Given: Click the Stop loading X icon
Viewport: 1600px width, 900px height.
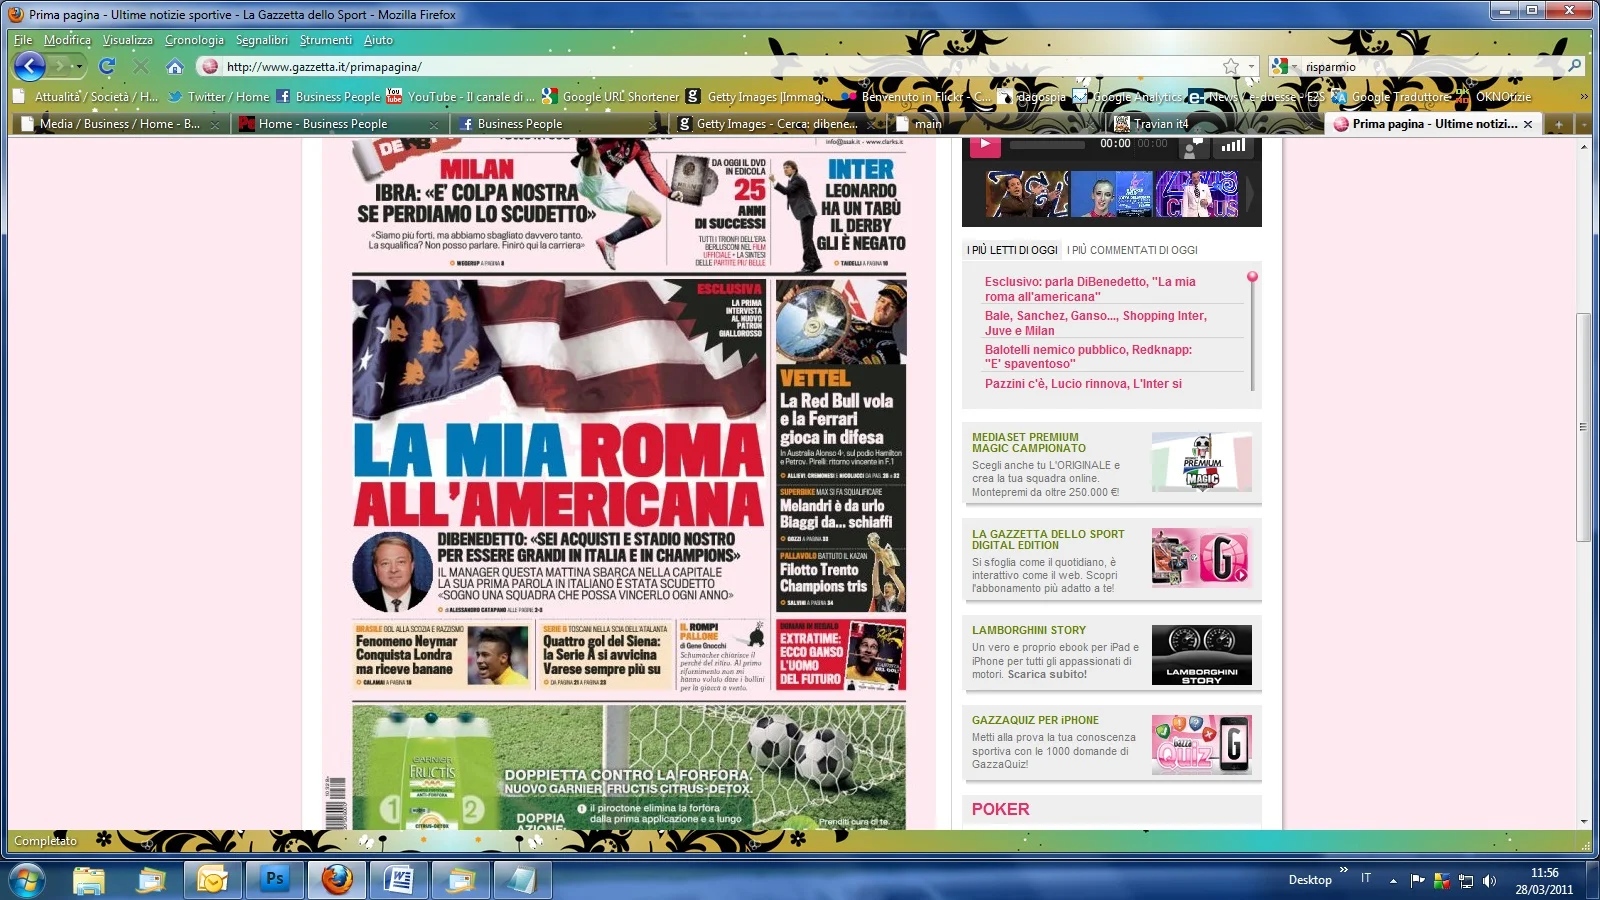Looking at the screenshot, I should [x=141, y=67].
